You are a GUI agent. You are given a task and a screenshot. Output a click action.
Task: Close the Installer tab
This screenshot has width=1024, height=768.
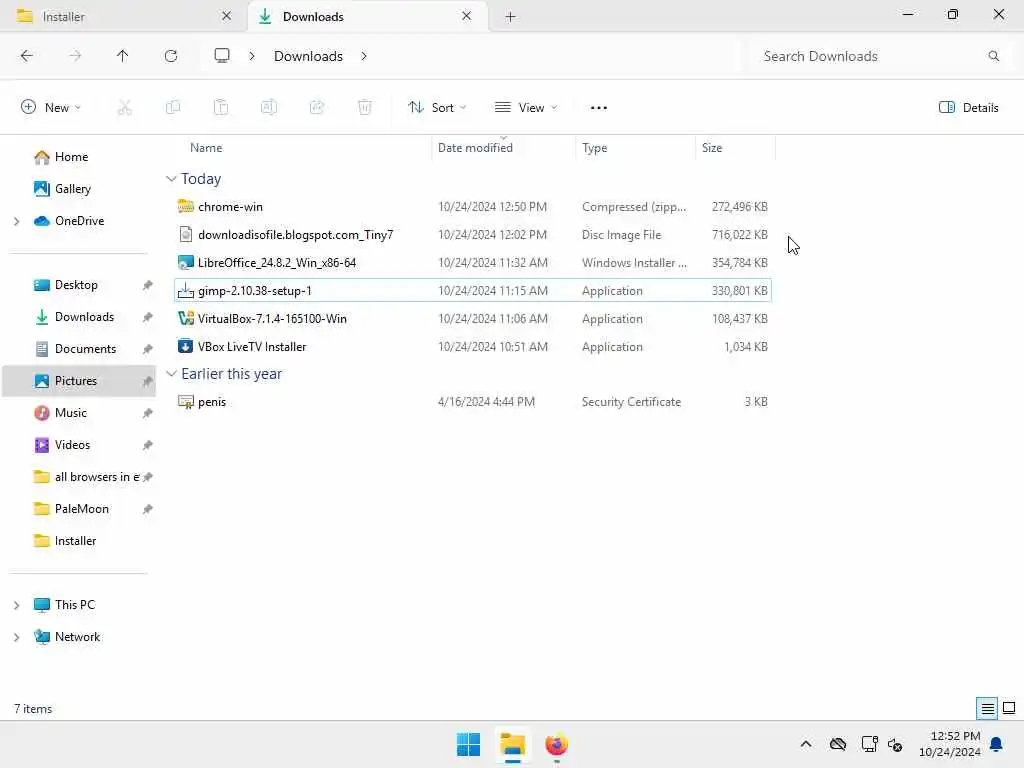coord(226,16)
